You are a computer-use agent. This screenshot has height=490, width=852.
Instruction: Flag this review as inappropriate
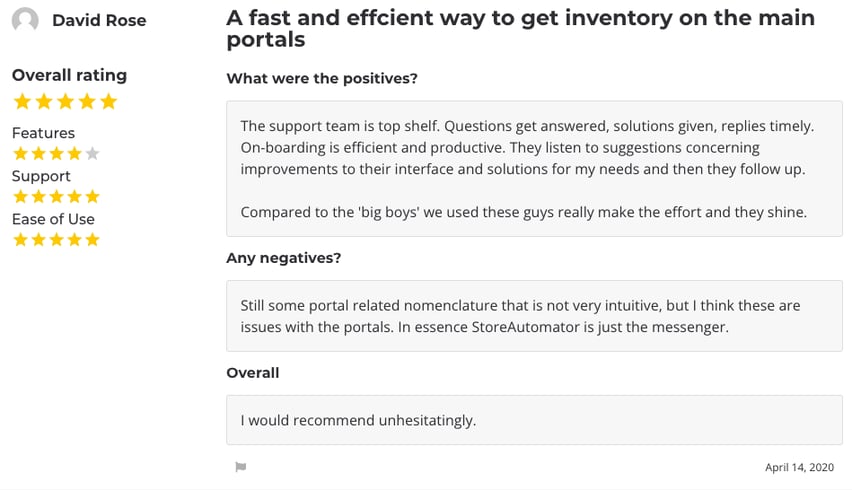pos(241,467)
